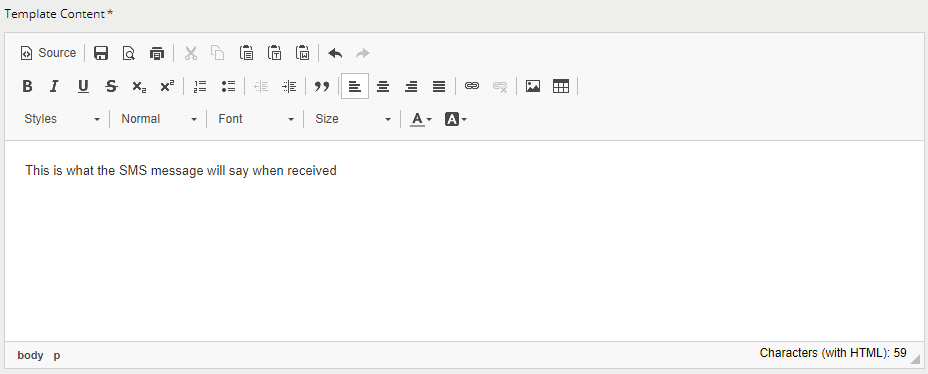Open the Size dropdown
Screen dimensions: 928x374
pyautogui.click(x=353, y=119)
